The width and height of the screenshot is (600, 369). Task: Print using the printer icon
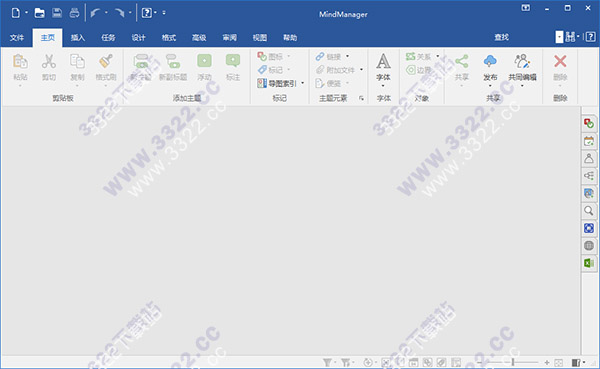pos(74,13)
